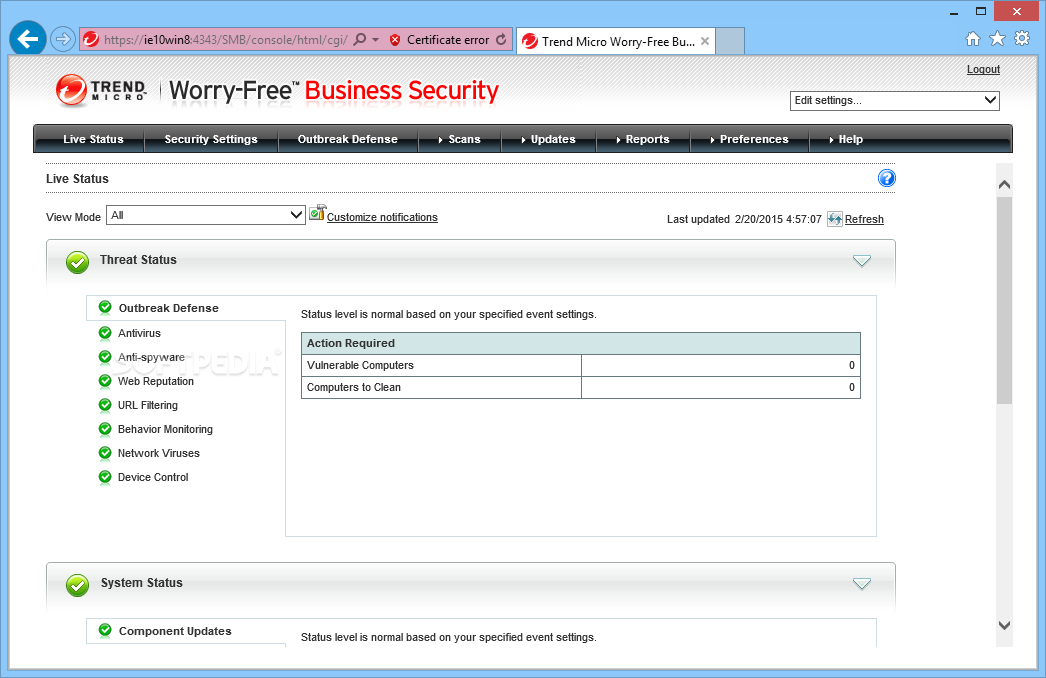Select Device Control in the threat list
The image size is (1046, 678).
153,477
